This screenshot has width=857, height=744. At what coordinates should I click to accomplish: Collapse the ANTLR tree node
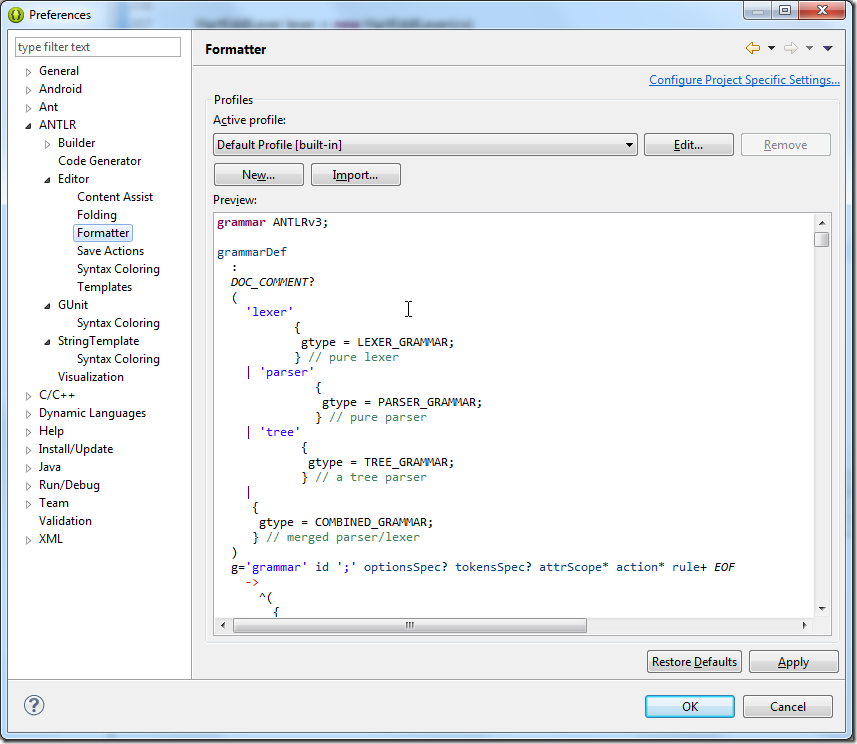pos(29,126)
